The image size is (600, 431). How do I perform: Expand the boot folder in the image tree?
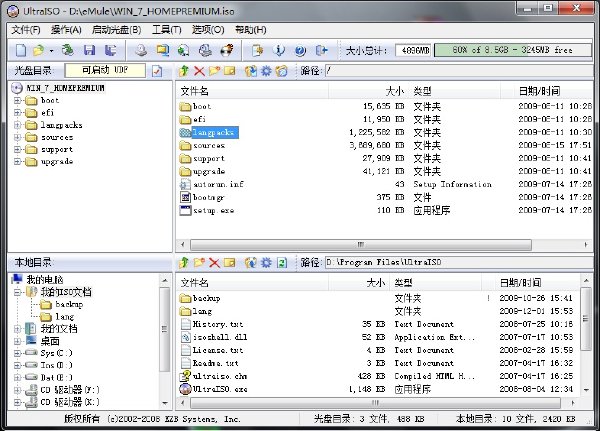17,101
